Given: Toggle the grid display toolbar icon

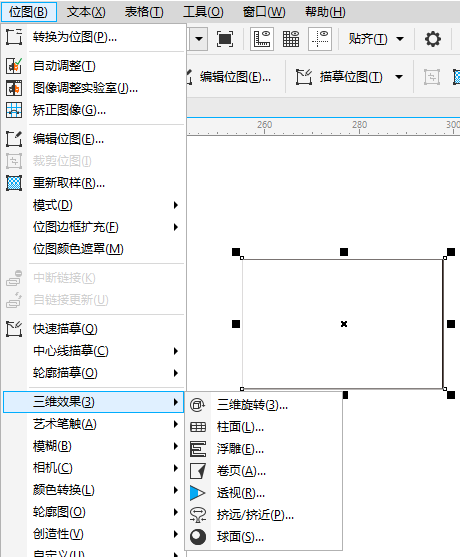Looking at the screenshot, I should tap(291, 39).
